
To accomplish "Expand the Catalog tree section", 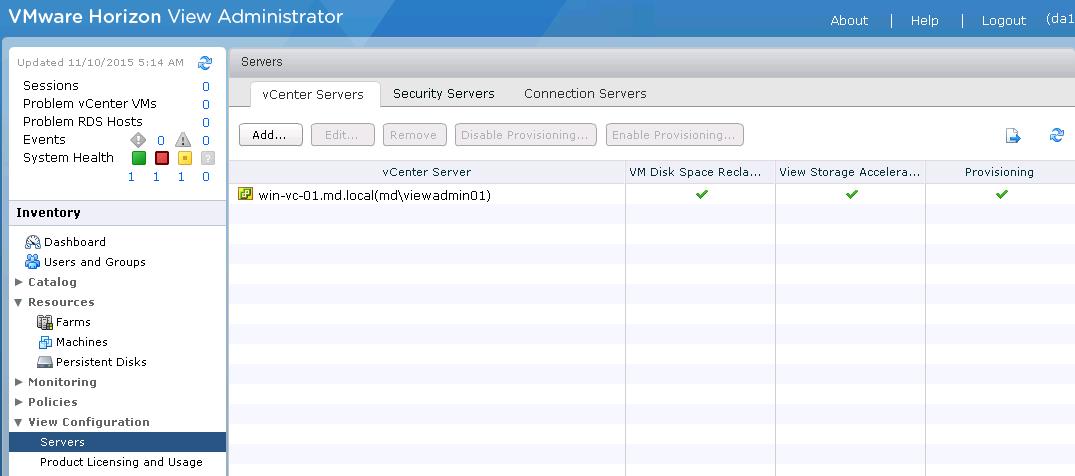I will click(19, 282).
